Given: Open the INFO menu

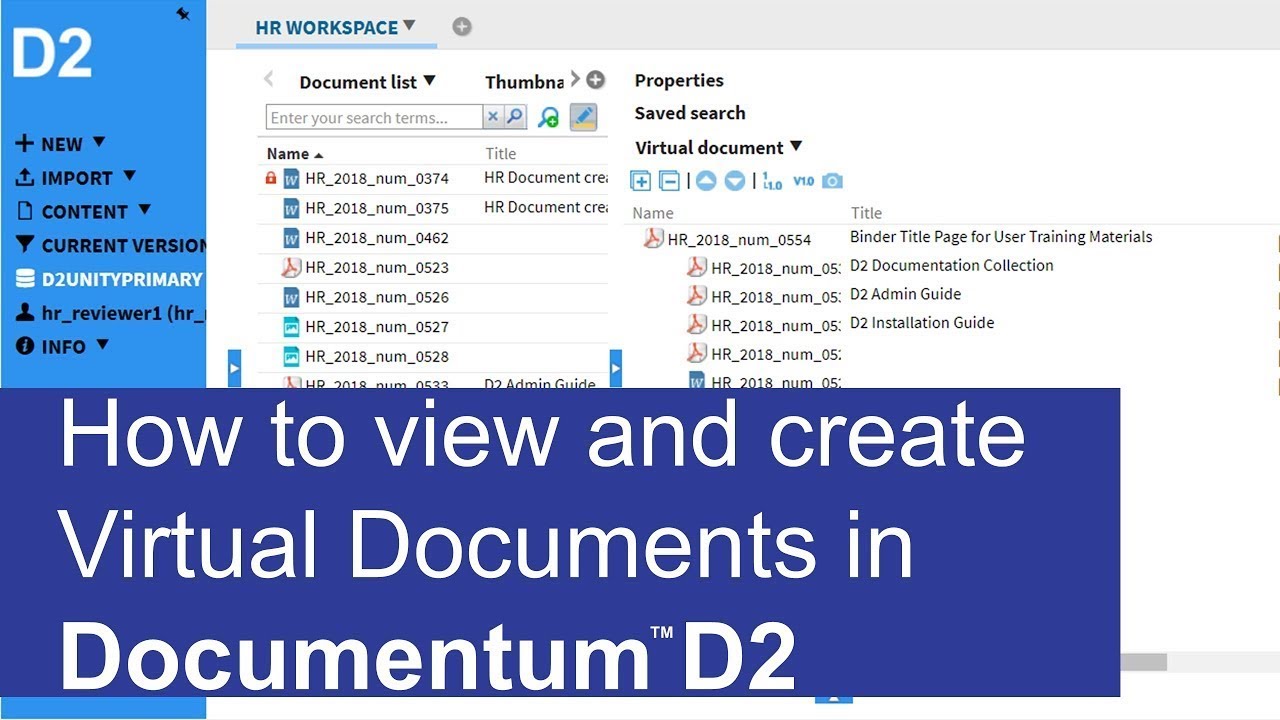Looking at the screenshot, I should 62,347.
